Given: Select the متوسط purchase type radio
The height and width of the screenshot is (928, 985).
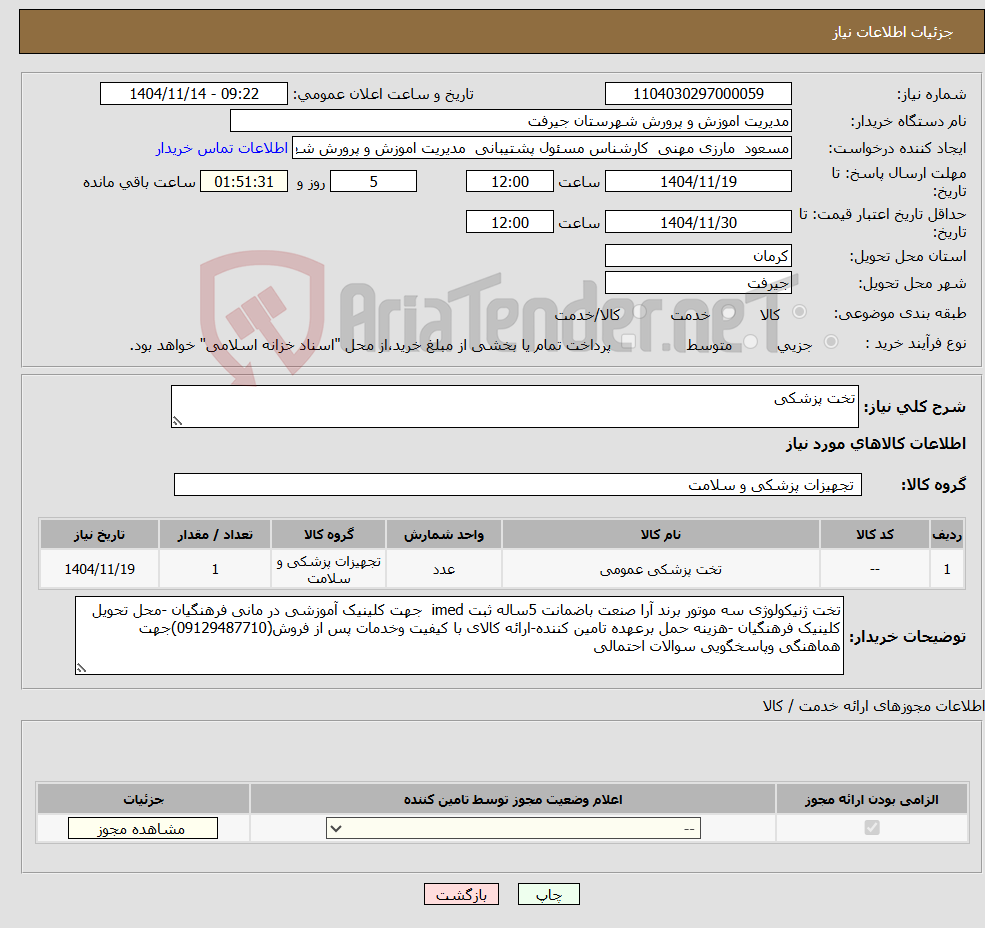Looking at the screenshot, I should pos(751,342).
